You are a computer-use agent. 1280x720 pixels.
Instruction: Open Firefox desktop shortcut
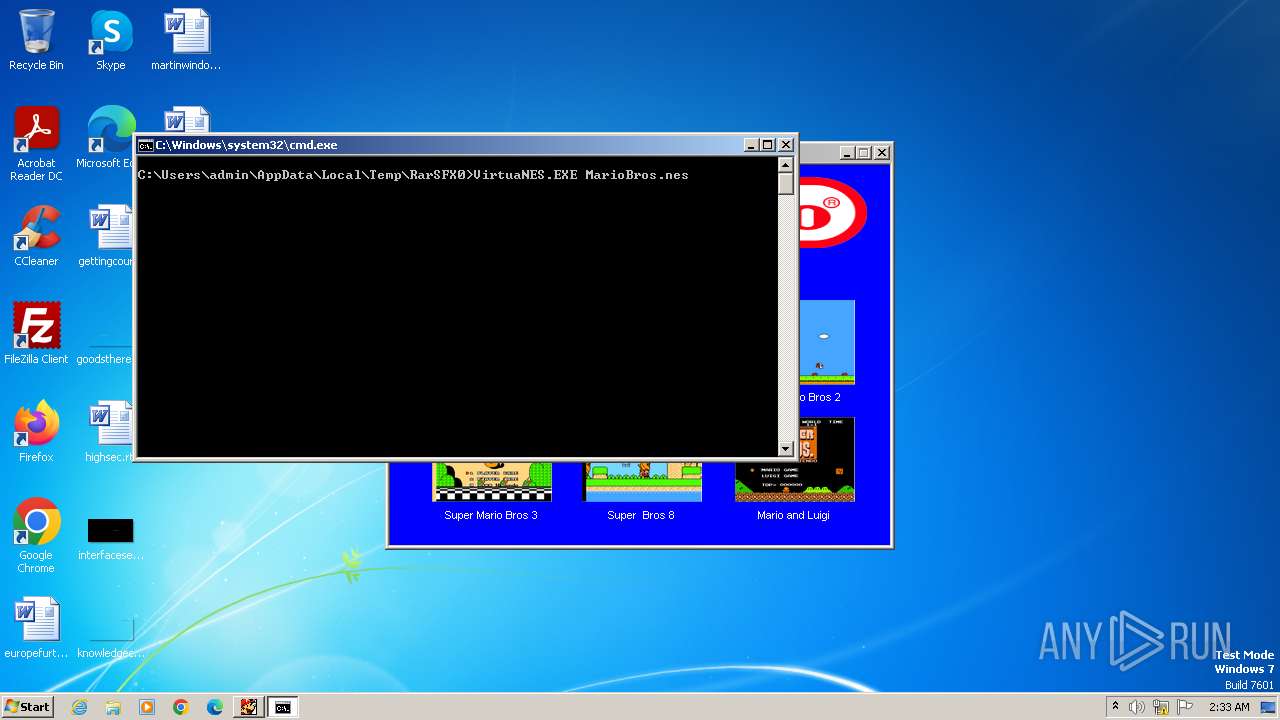point(36,431)
